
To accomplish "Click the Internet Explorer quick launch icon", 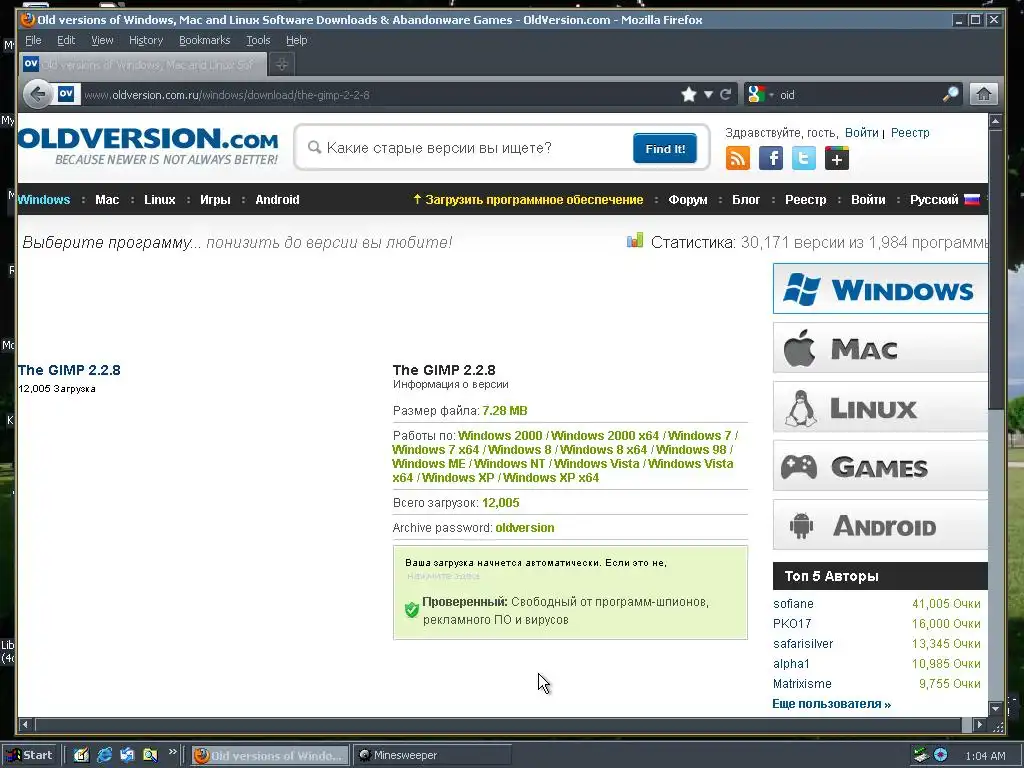I will [x=104, y=755].
